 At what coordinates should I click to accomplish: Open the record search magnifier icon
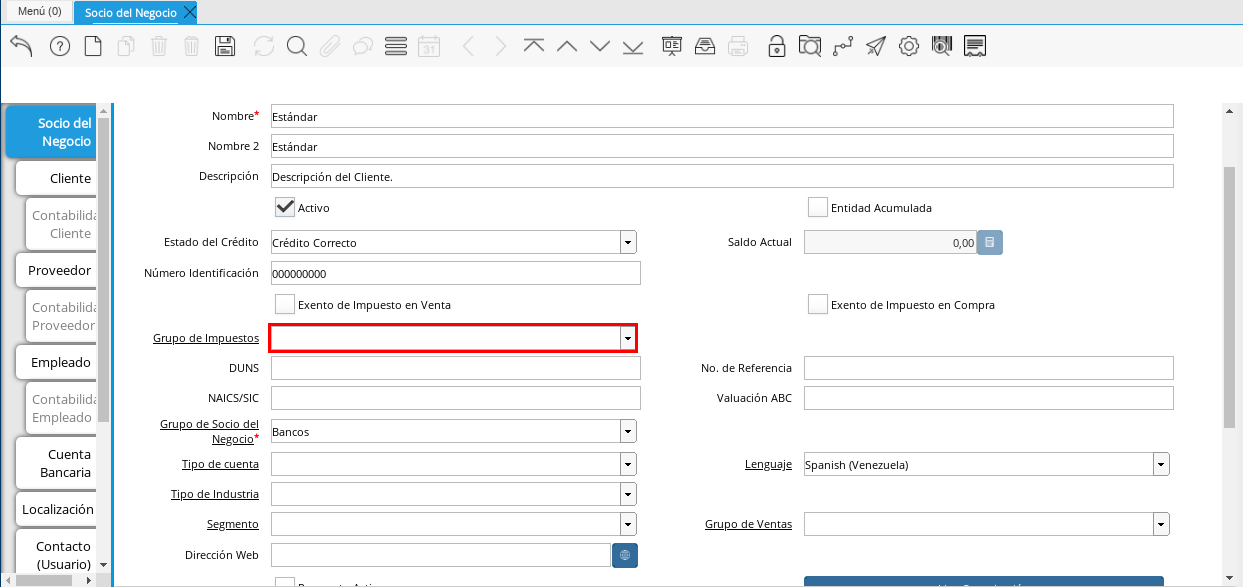pos(296,46)
